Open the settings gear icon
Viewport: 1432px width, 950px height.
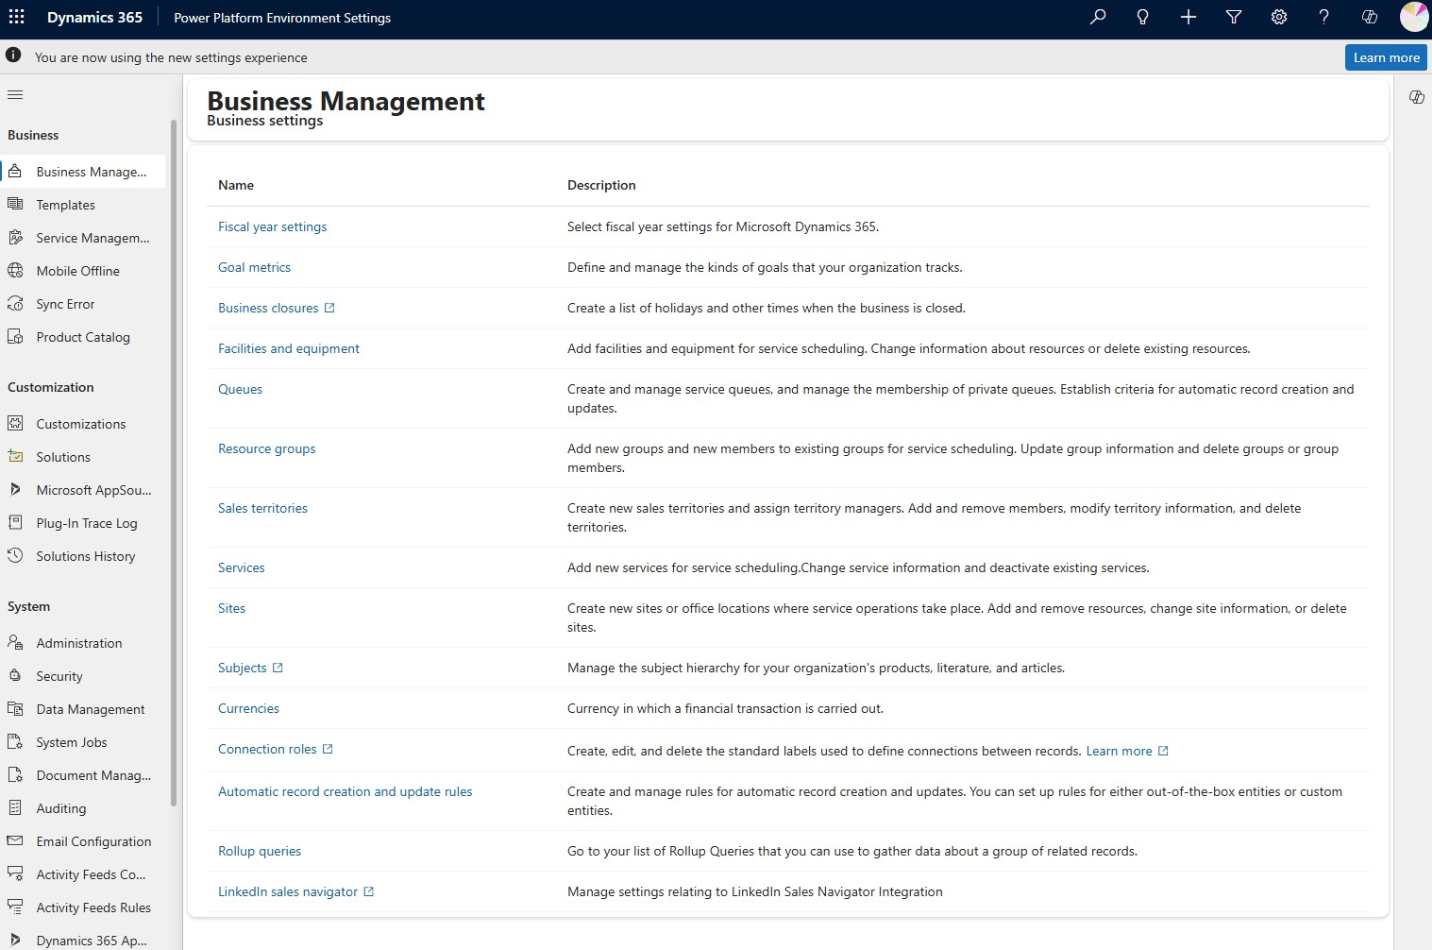1278,17
